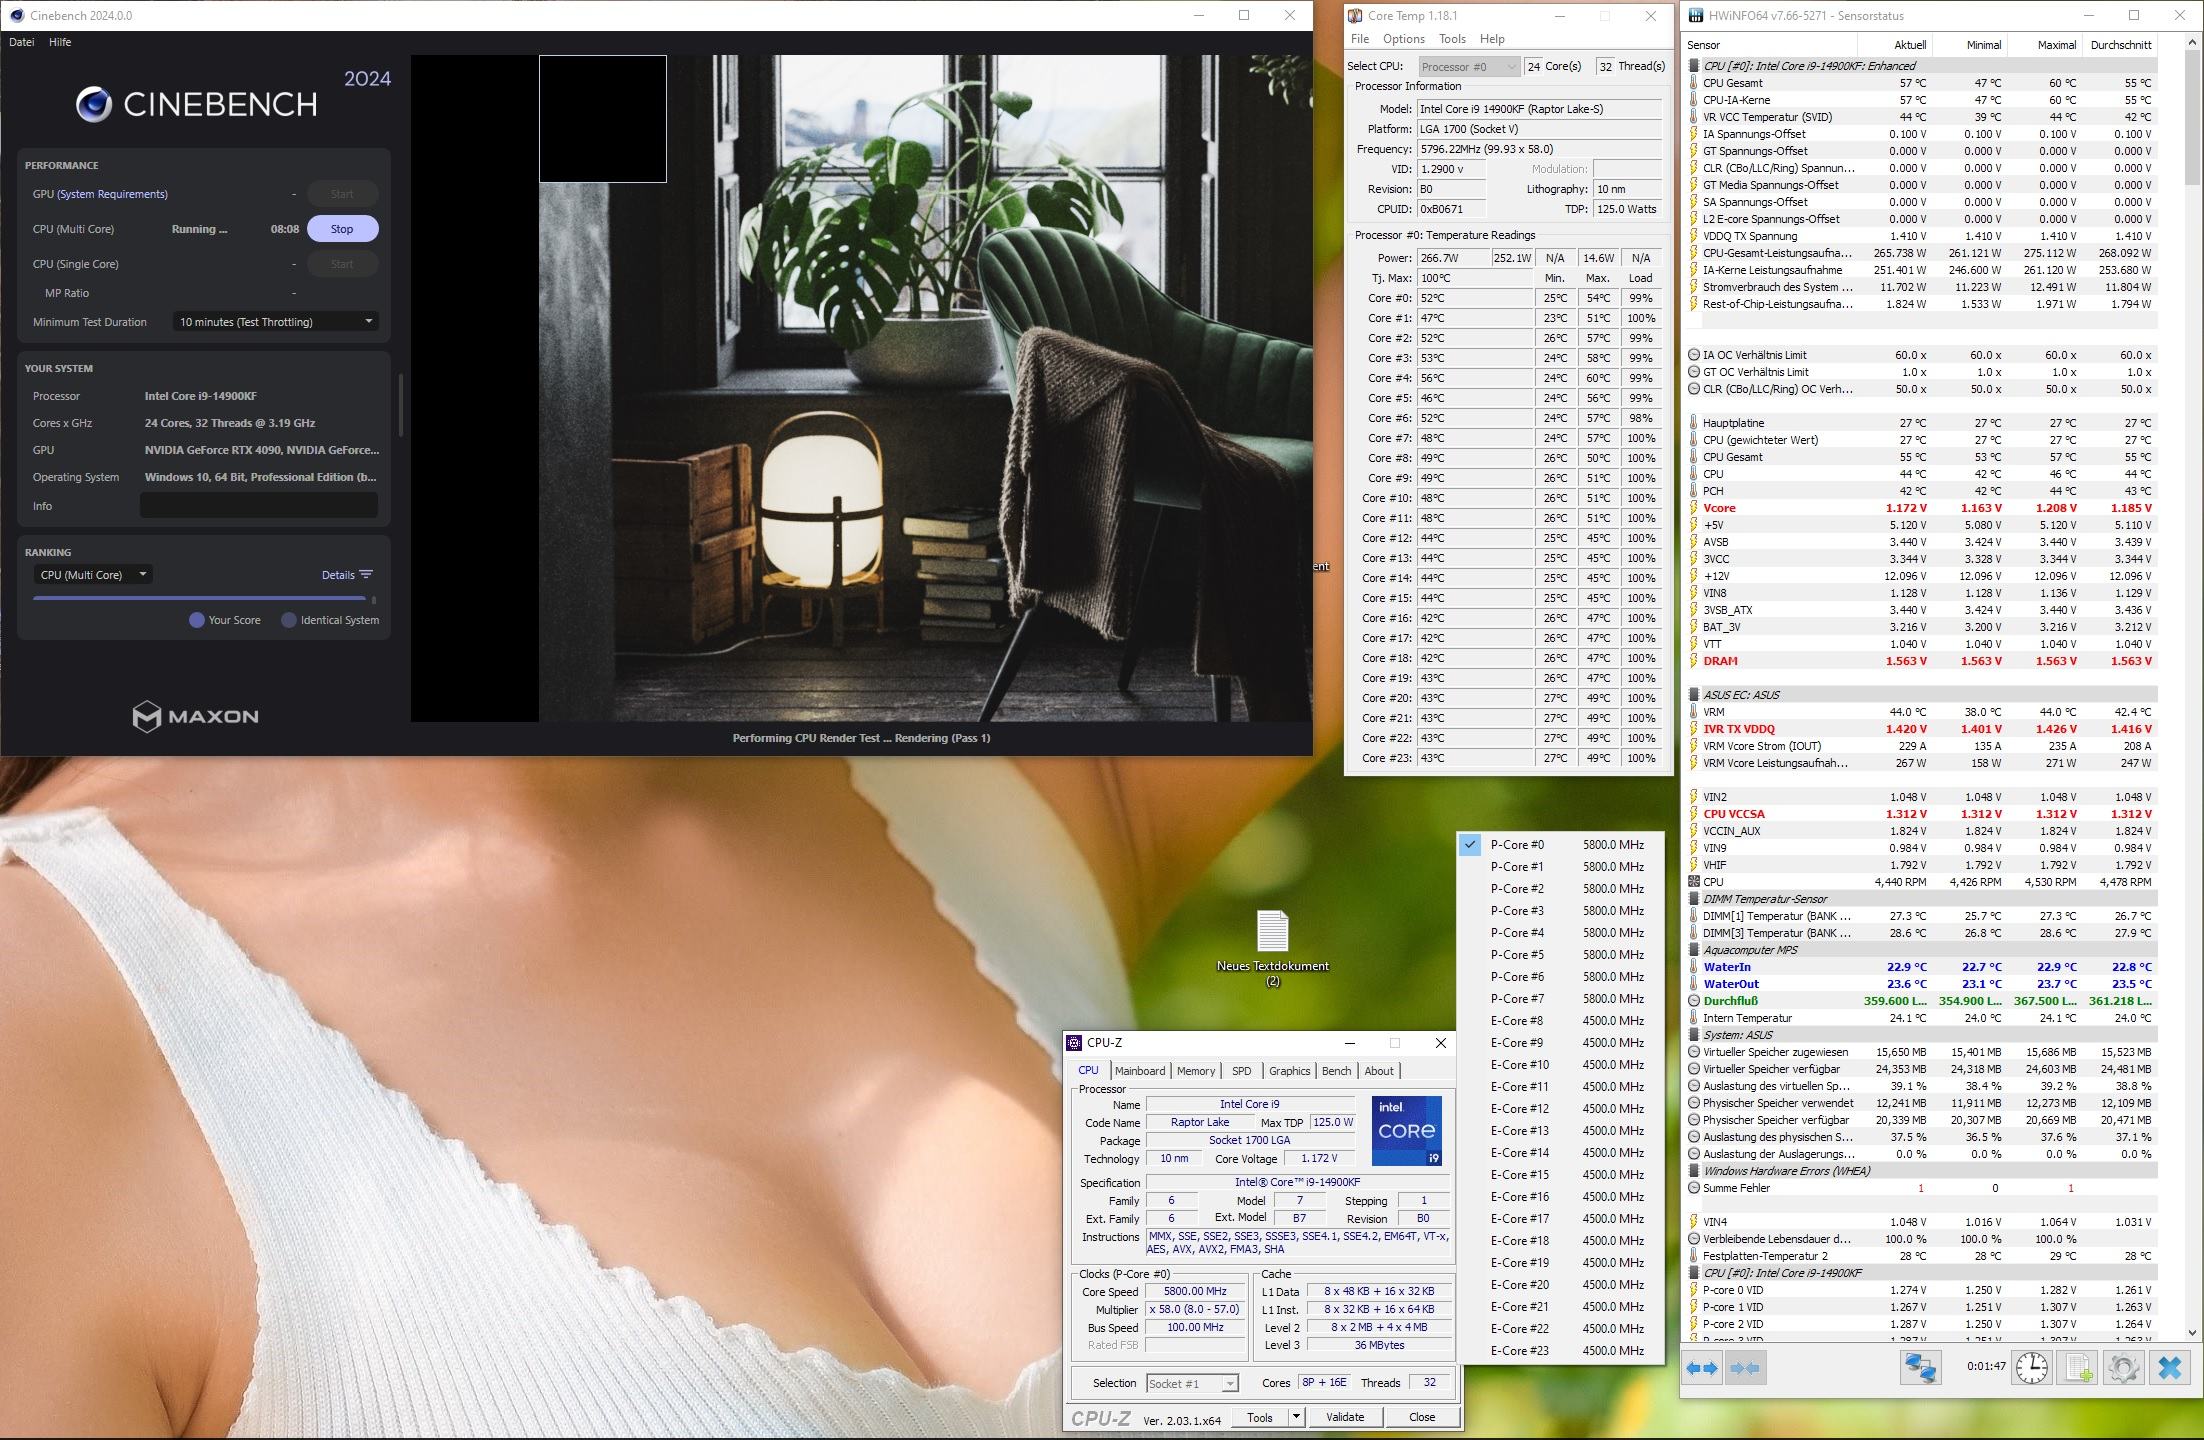The width and height of the screenshot is (2204, 1440).
Task: Start HWiNFO logging with sheet-plus icon
Action: (x=2078, y=1367)
